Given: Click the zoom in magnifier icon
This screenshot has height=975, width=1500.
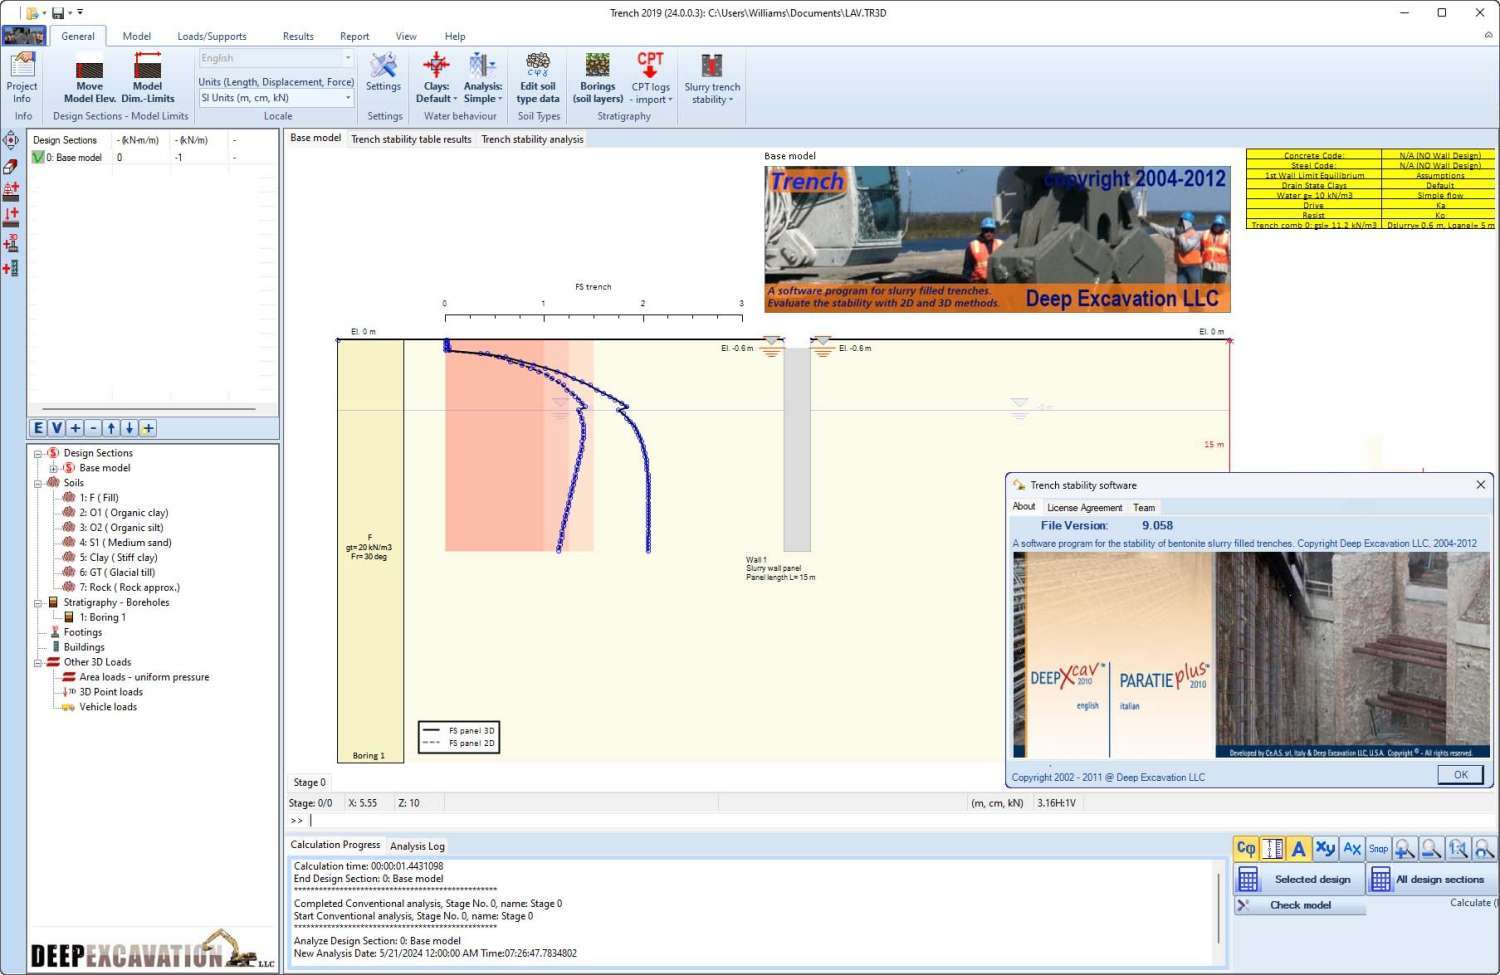Looking at the screenshot, I should (x=1405, y=849).
